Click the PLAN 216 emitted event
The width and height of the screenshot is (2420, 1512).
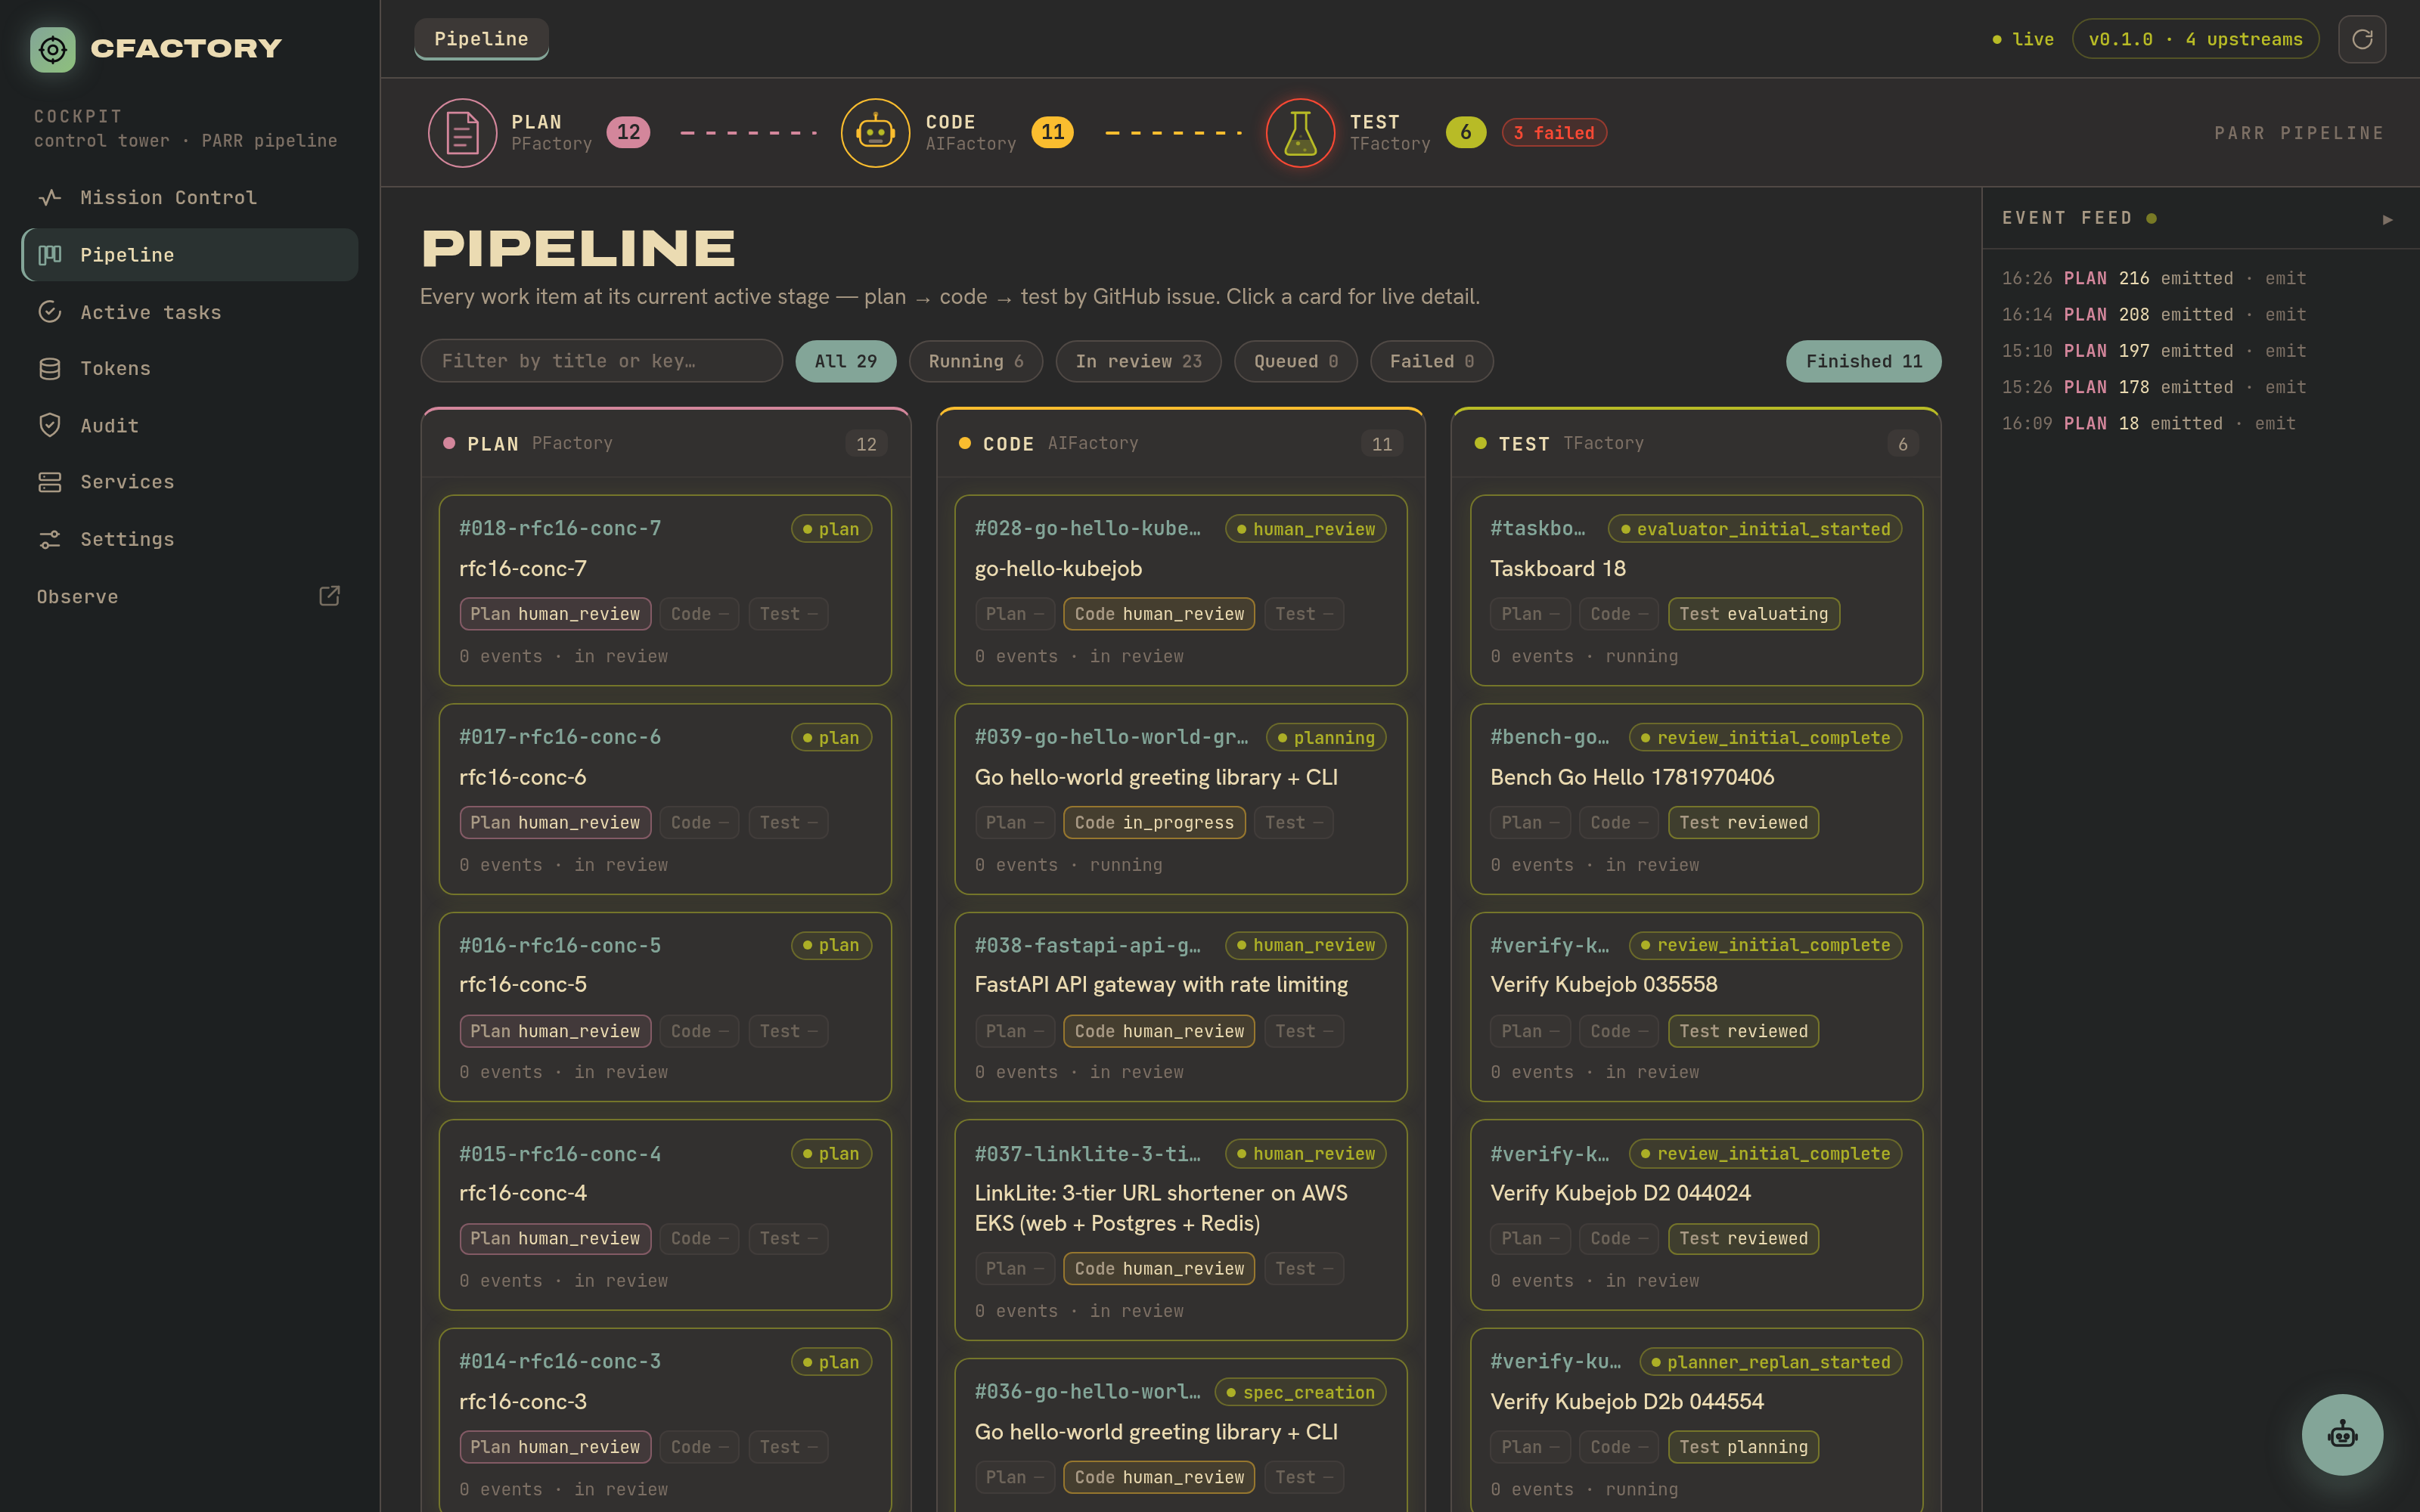coord(2153,279)
